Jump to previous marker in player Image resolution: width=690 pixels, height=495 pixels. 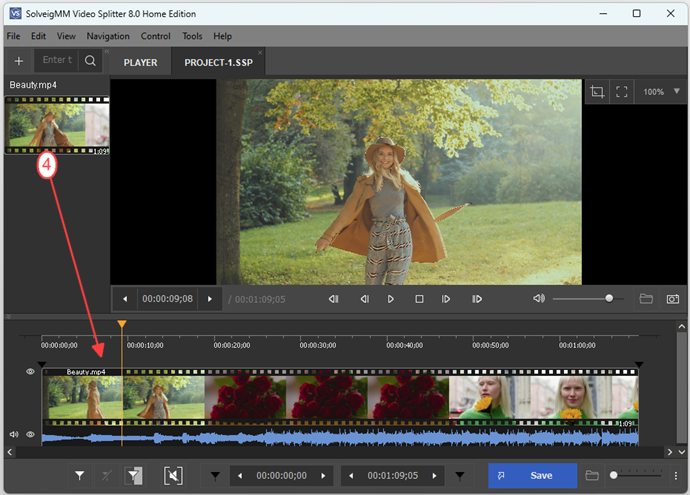(x=334, y=299)
